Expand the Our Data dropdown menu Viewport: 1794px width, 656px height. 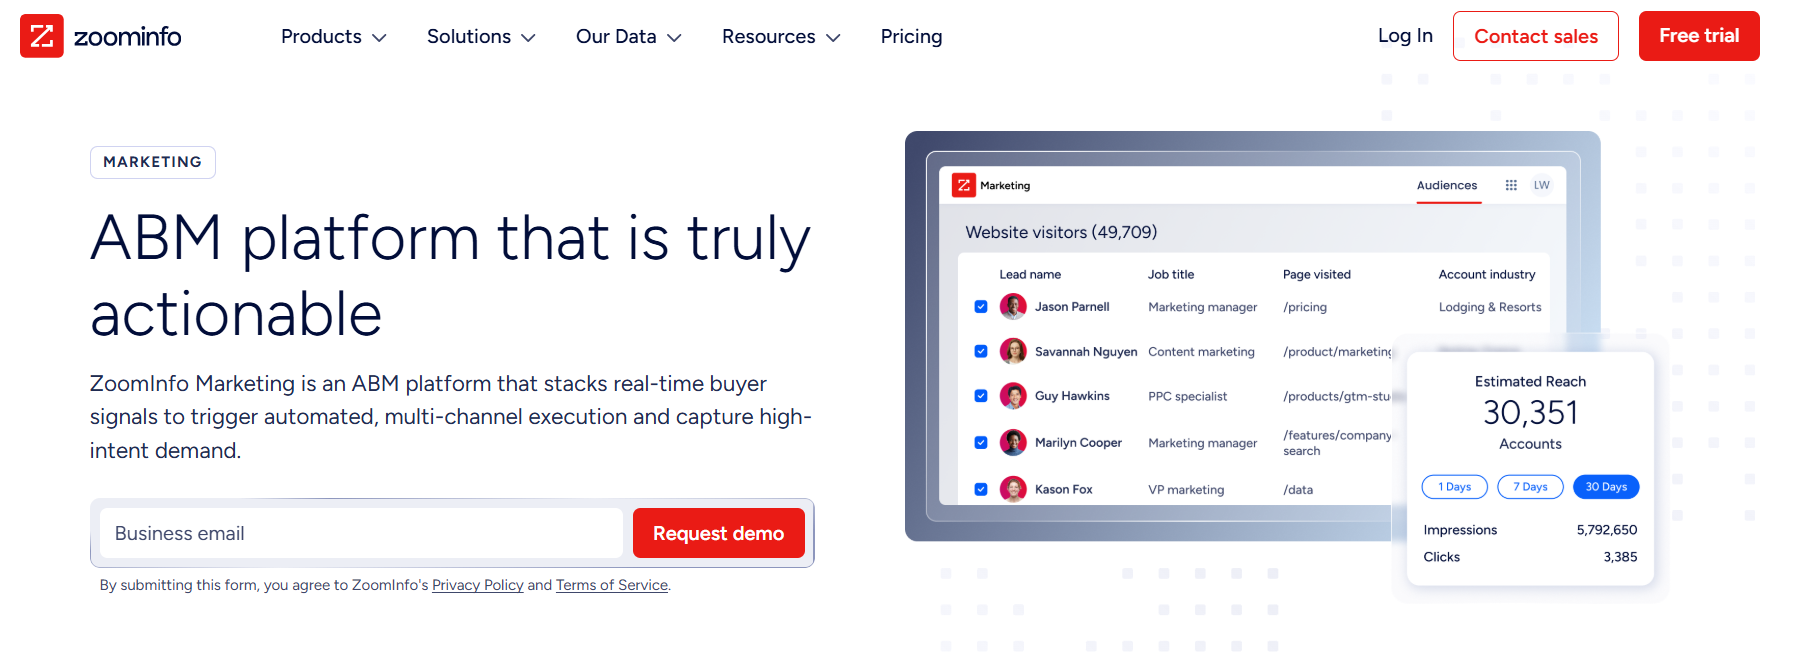click(628, 37)
